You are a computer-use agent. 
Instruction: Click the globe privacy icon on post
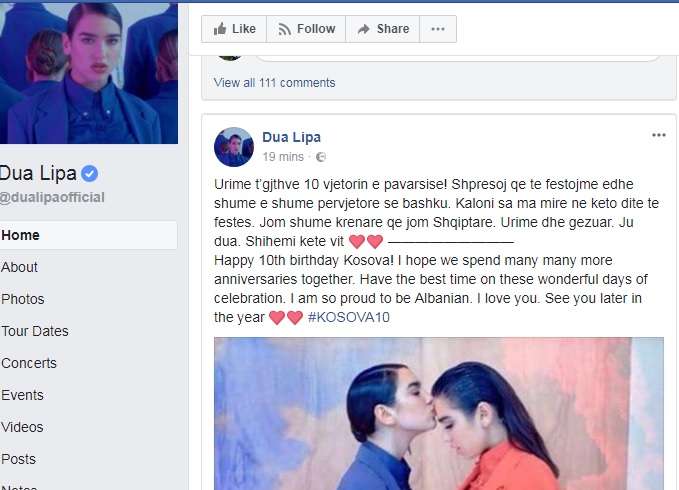(321, 157)
